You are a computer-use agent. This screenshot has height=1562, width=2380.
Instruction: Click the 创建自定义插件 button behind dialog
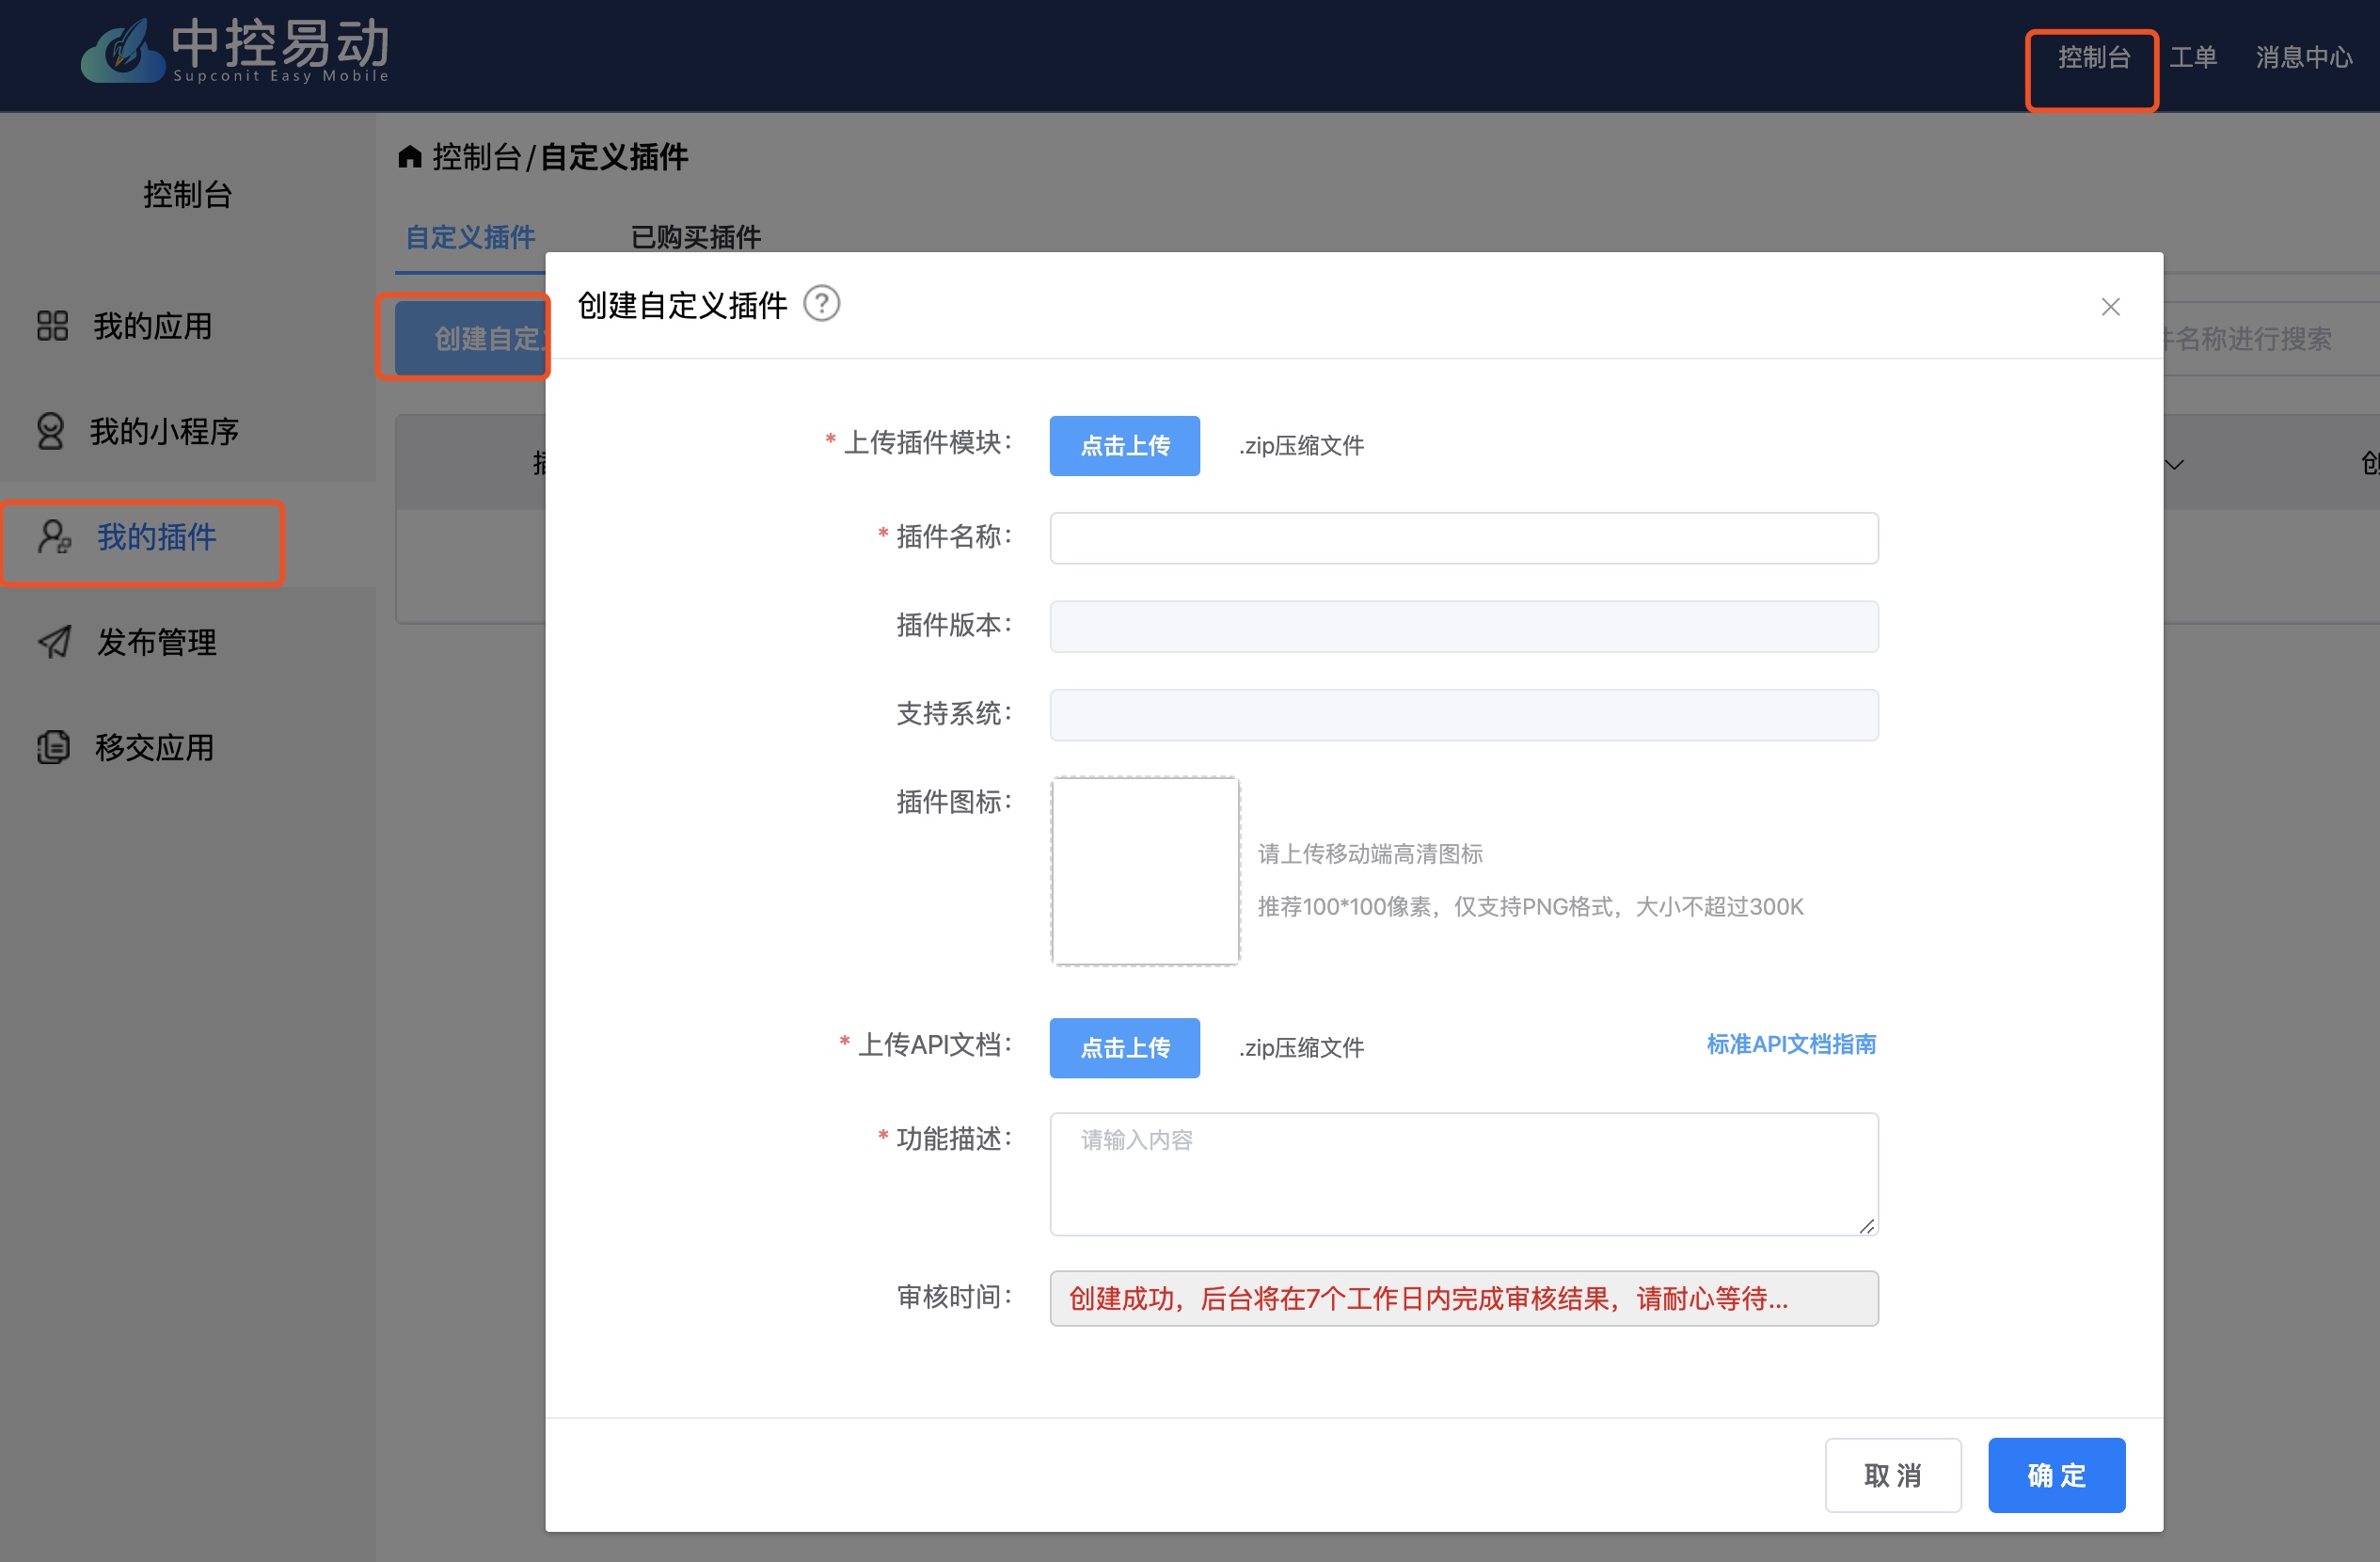tap(470, 339)
